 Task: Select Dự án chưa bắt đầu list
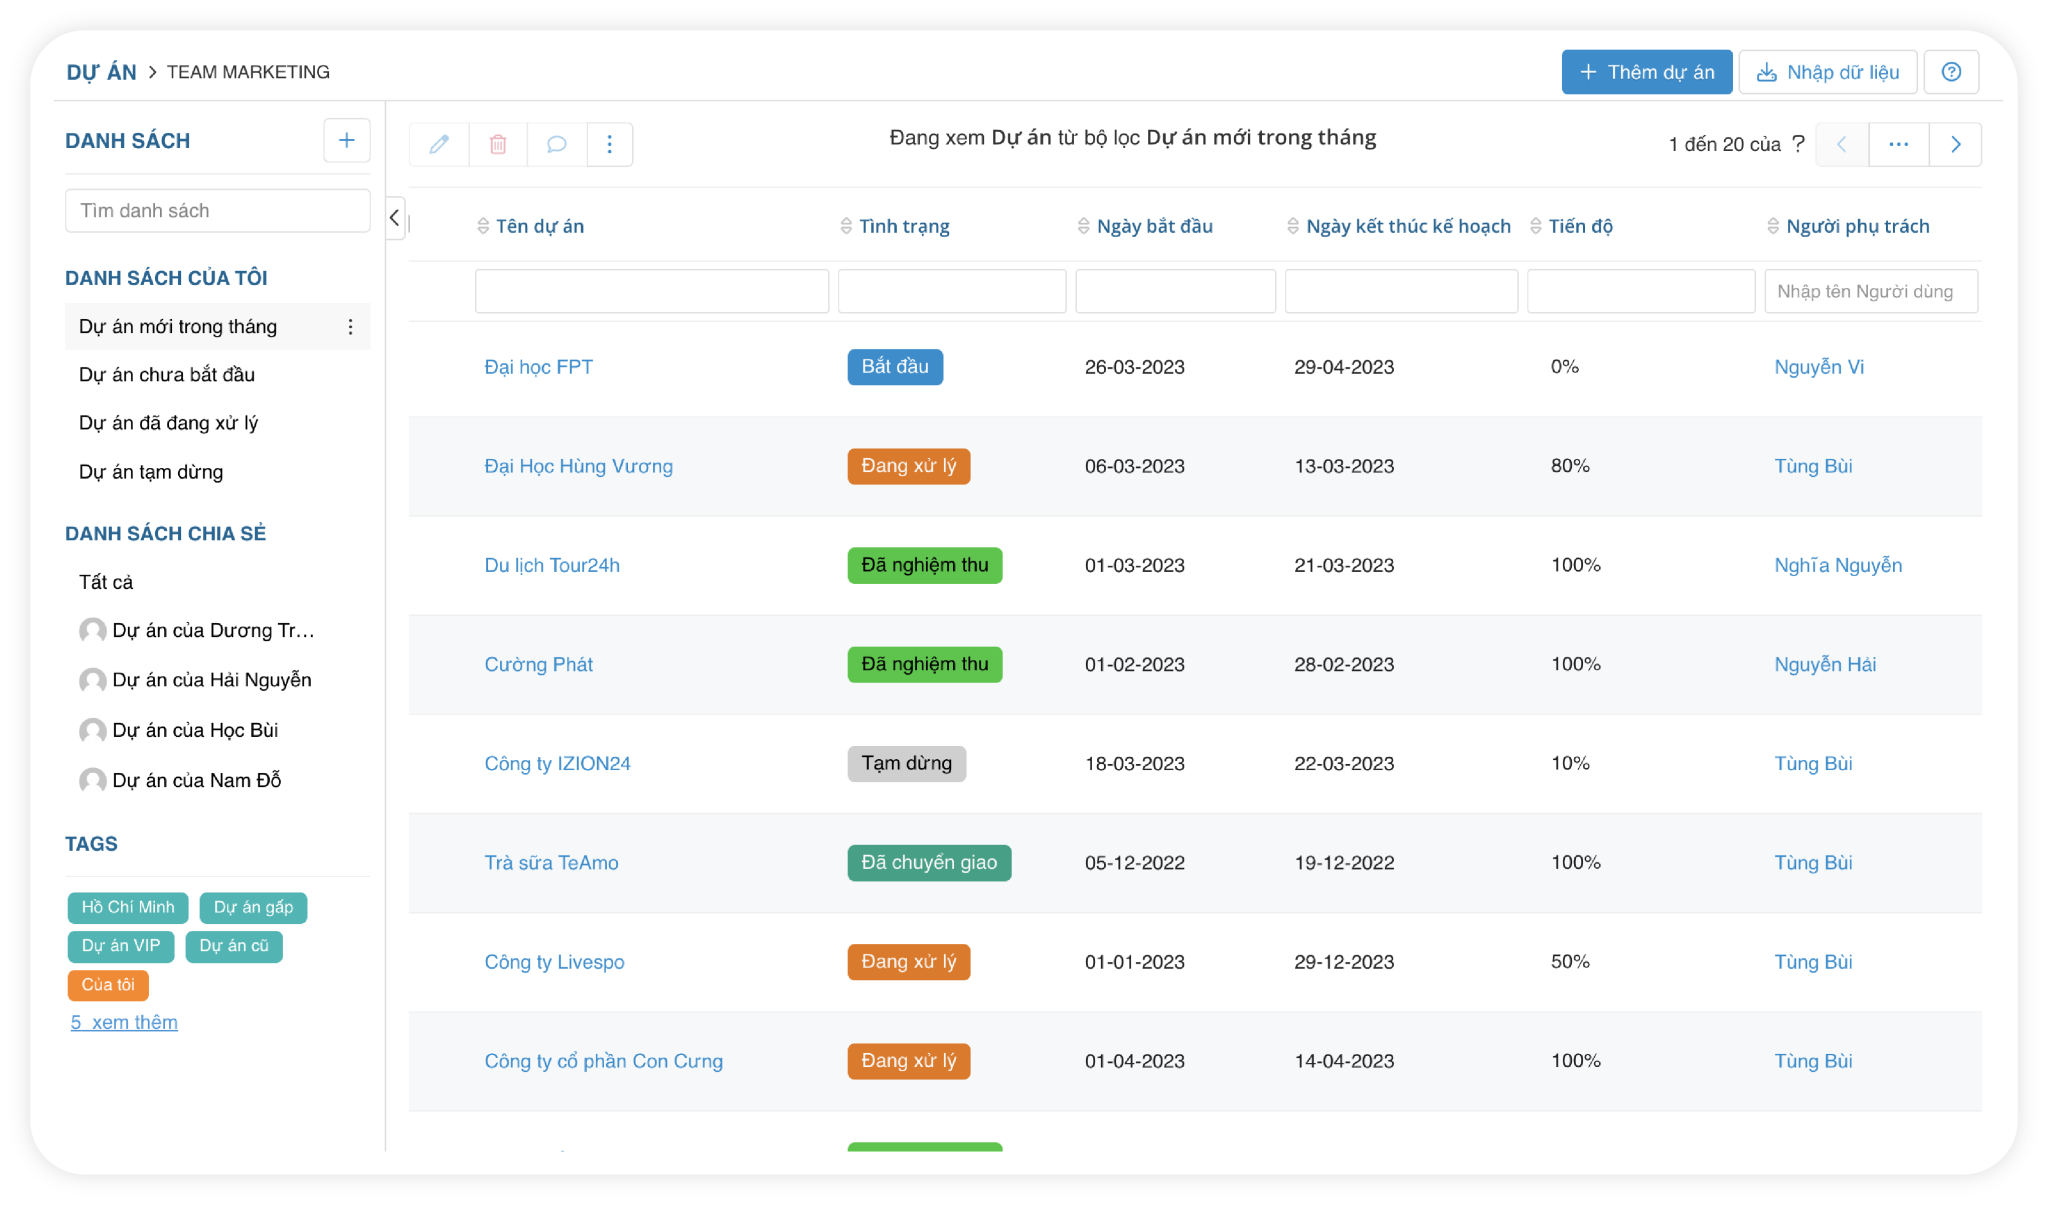click(167, 374)
